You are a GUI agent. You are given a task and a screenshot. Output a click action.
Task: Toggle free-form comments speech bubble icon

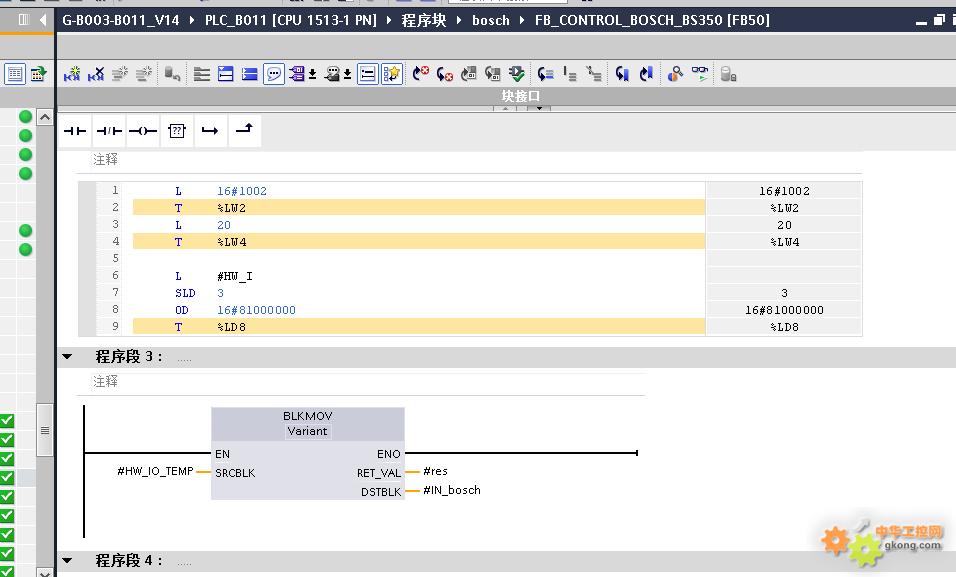coord(274,74)
